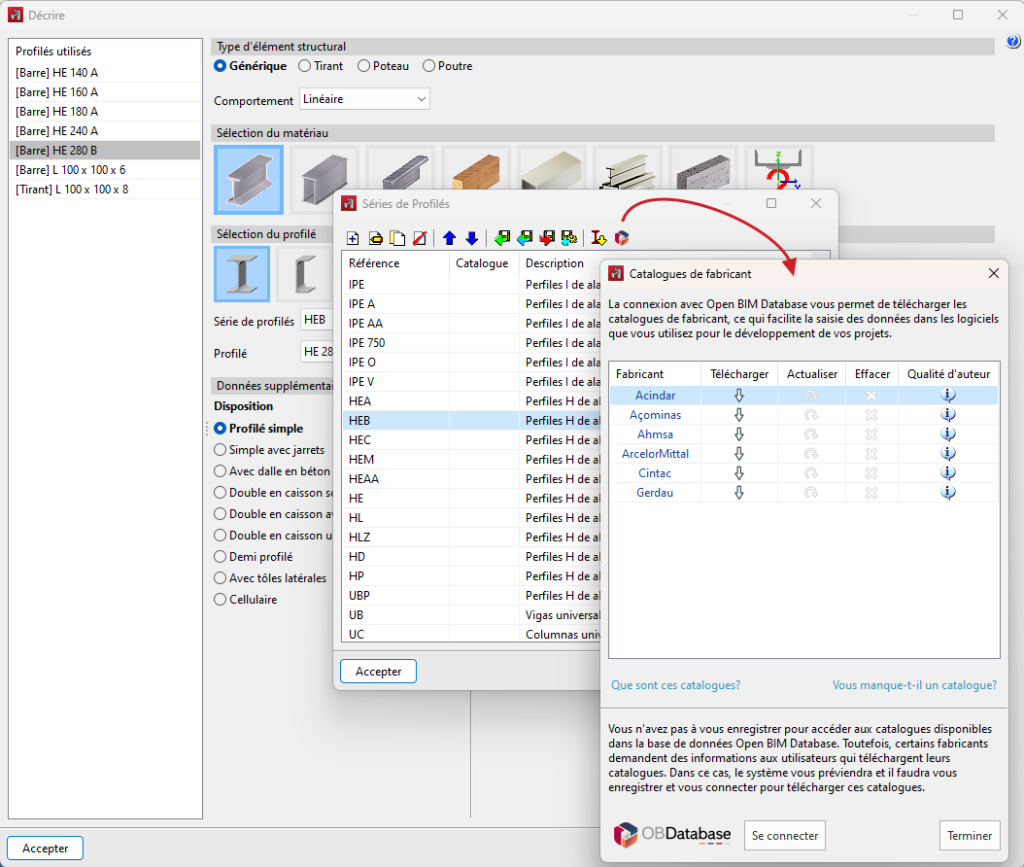Click the copy series toolbar icon
The width and height of the screenshot is (1024, 867).
click(x=397, y=238)
